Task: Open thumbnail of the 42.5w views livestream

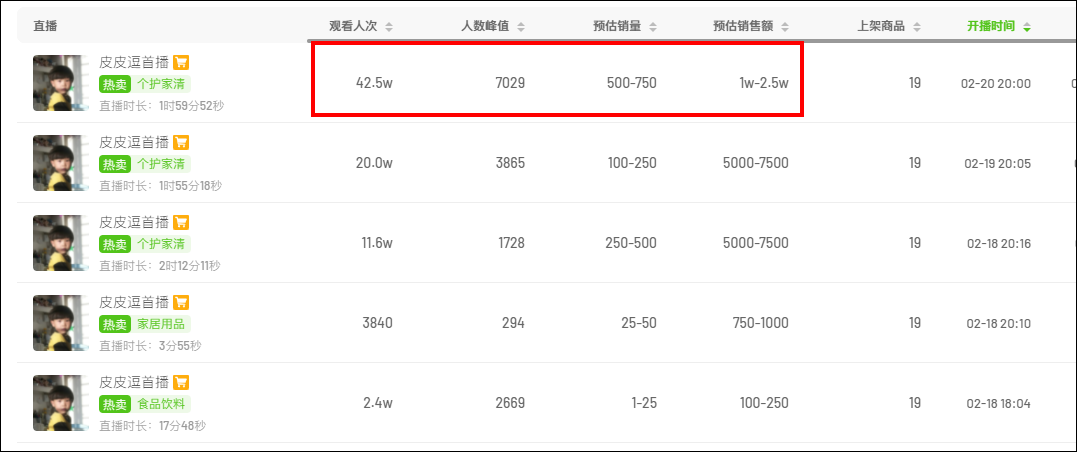Action: (60, 83)
